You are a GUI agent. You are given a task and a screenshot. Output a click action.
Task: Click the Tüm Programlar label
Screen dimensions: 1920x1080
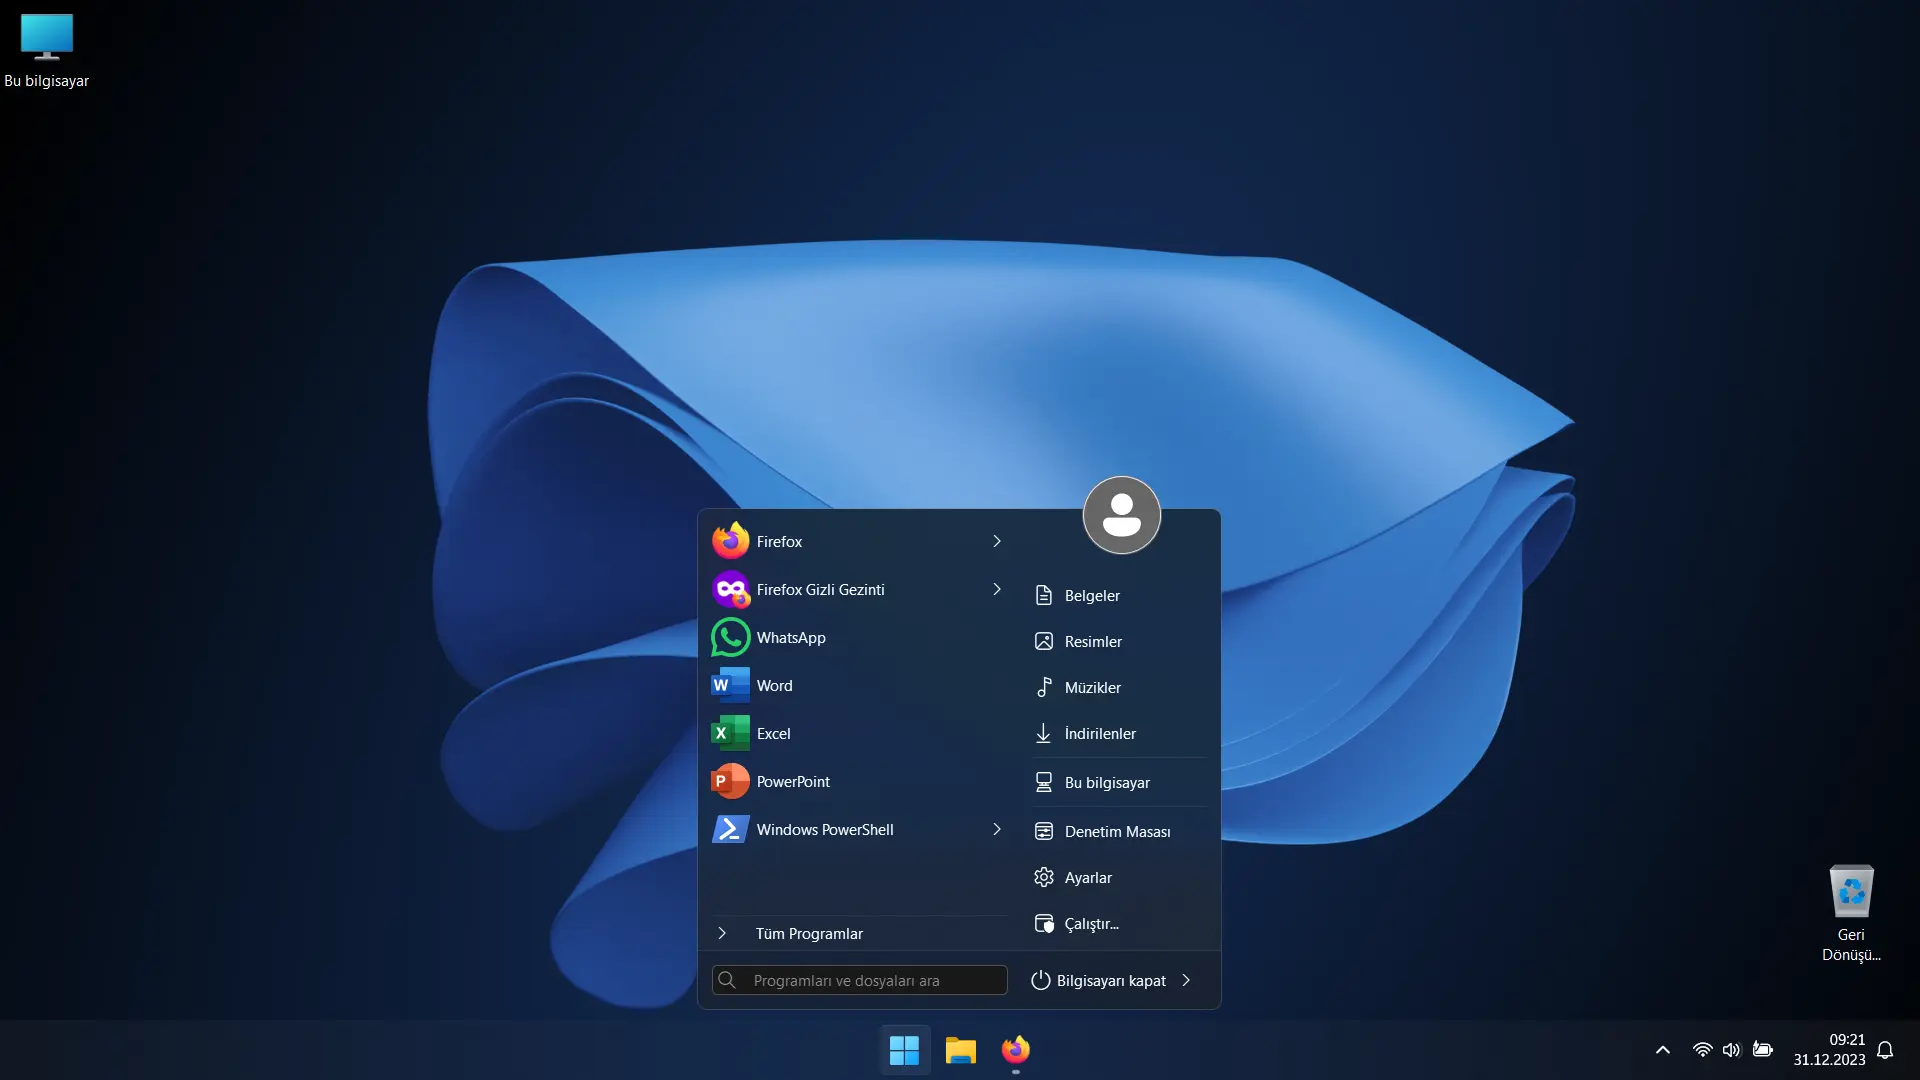809,933
